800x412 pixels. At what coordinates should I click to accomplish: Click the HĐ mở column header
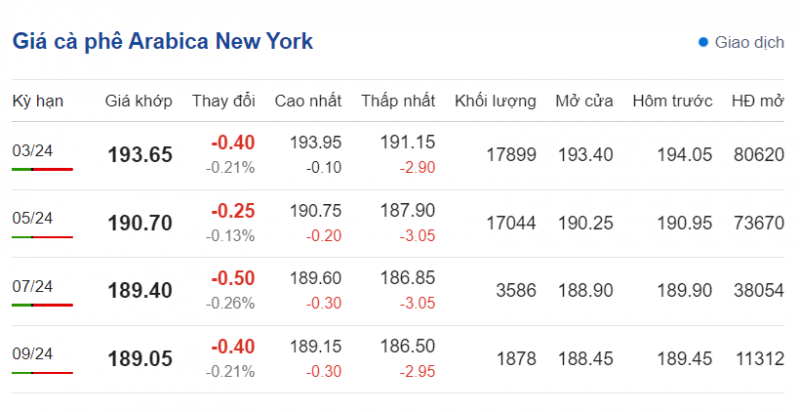tap(757, 101)
